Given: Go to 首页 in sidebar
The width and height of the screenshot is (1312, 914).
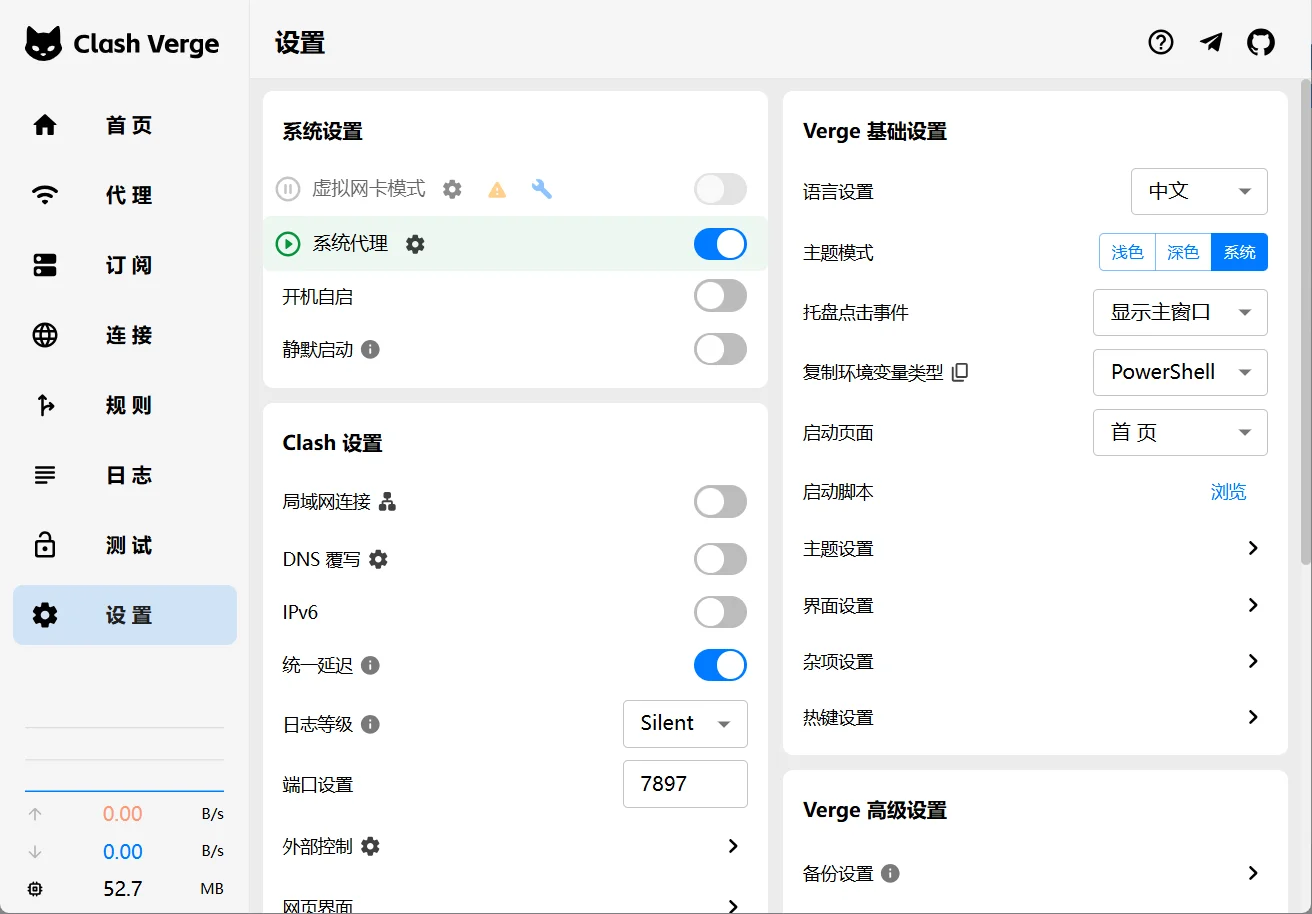Looking at the screenshot, I should tap(125, 125).
